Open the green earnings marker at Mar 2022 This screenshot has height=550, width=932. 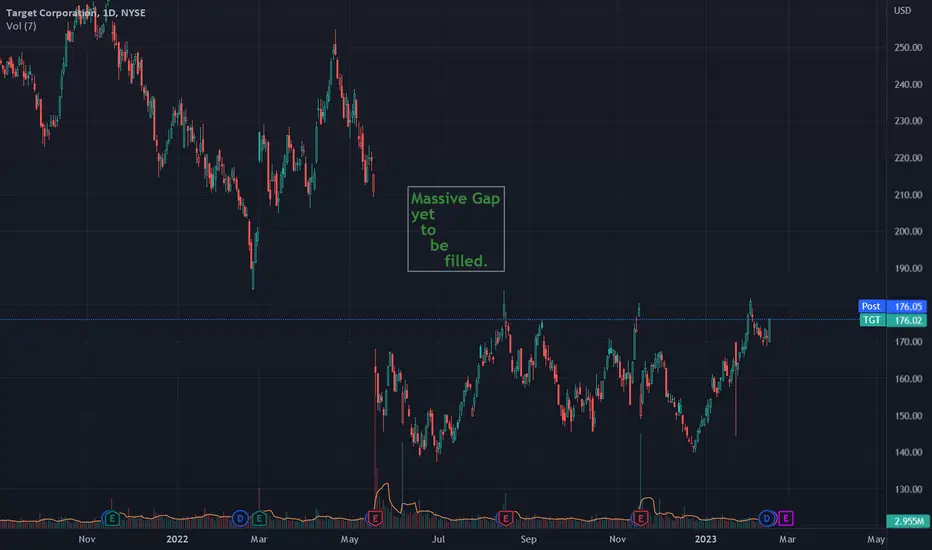pos(259,518)
